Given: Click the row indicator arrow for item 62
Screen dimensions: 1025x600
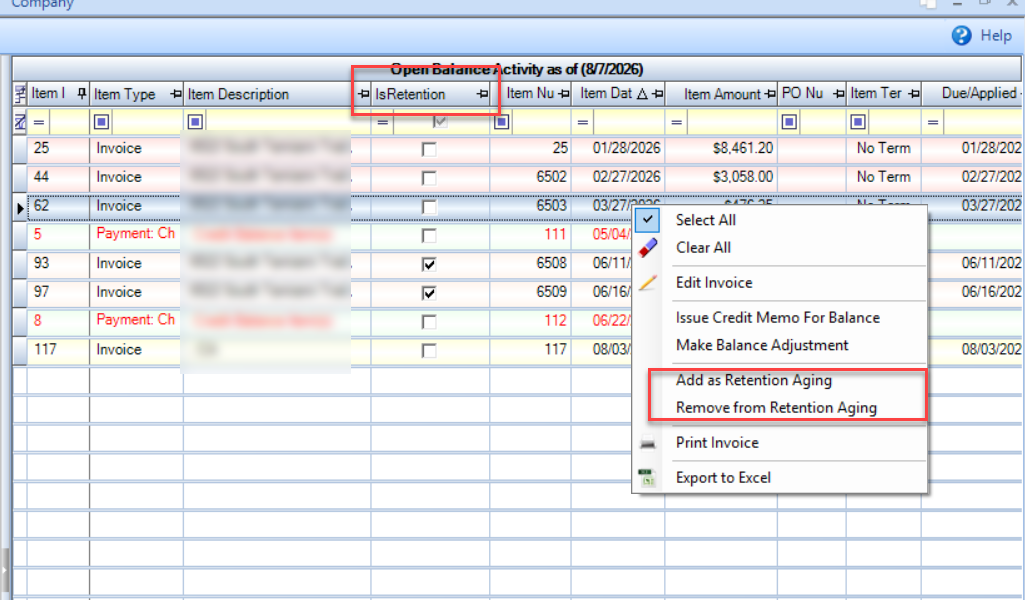Looking at the screenshot, I should (x=20, y=208).
